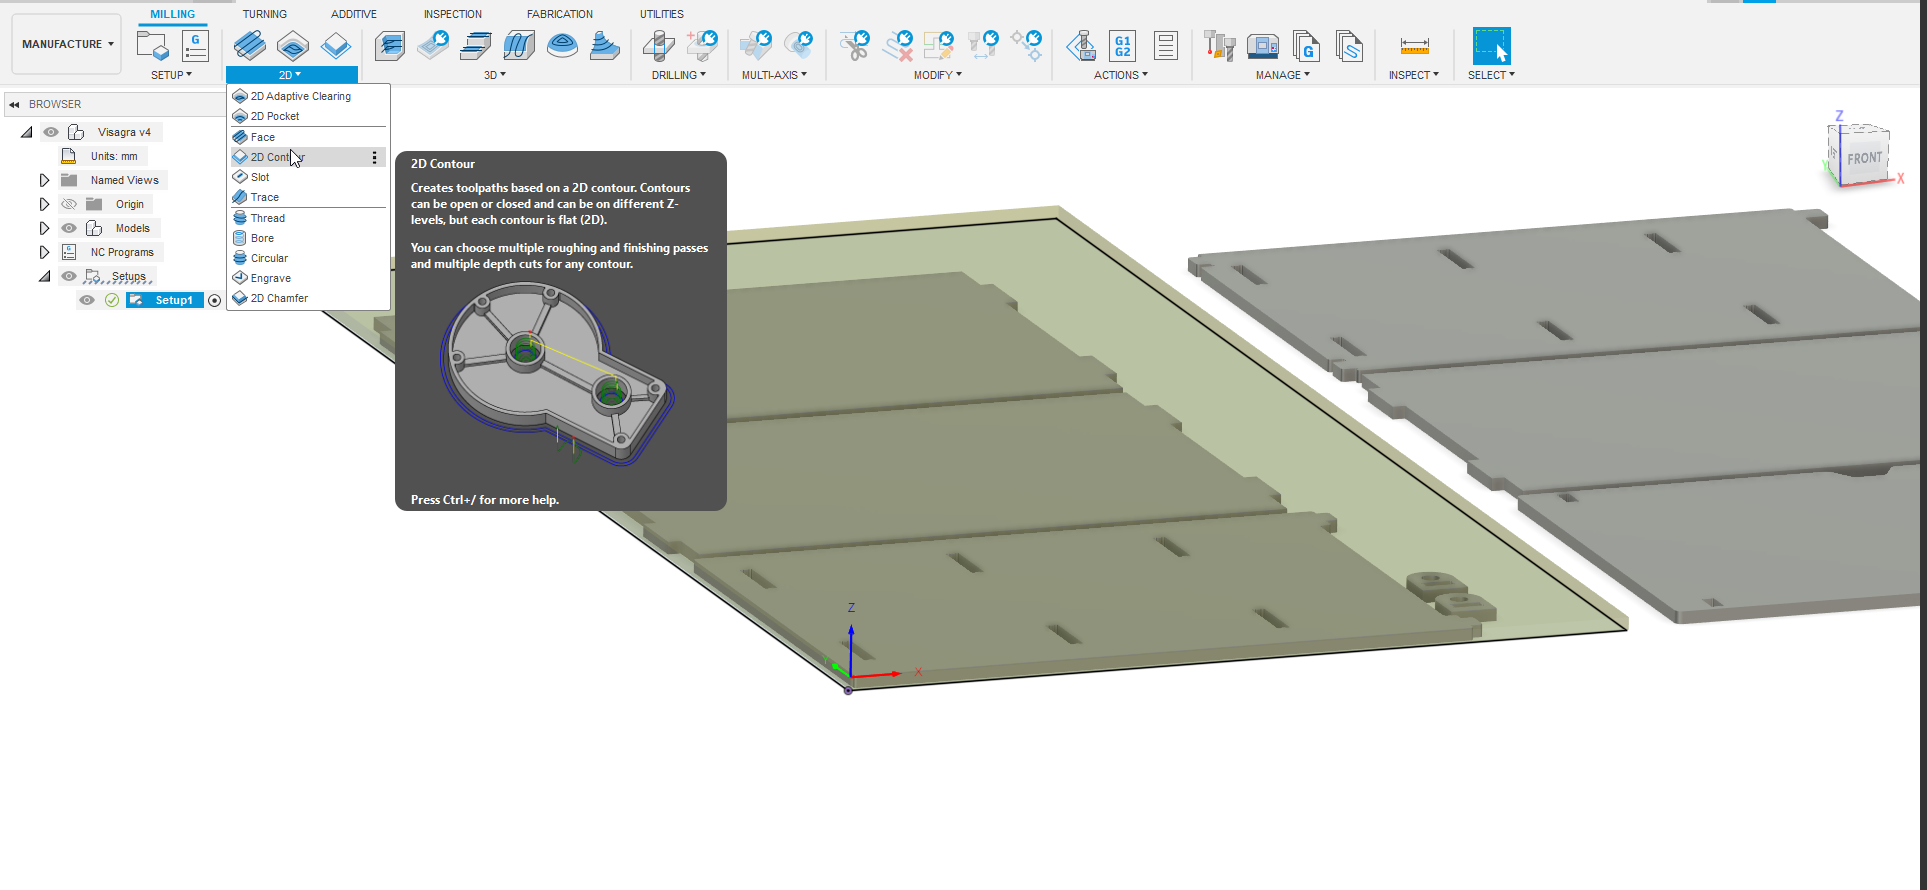Open the Machine Library icon
This screenshot has width=1927, height=890.
click(1263, 46)
